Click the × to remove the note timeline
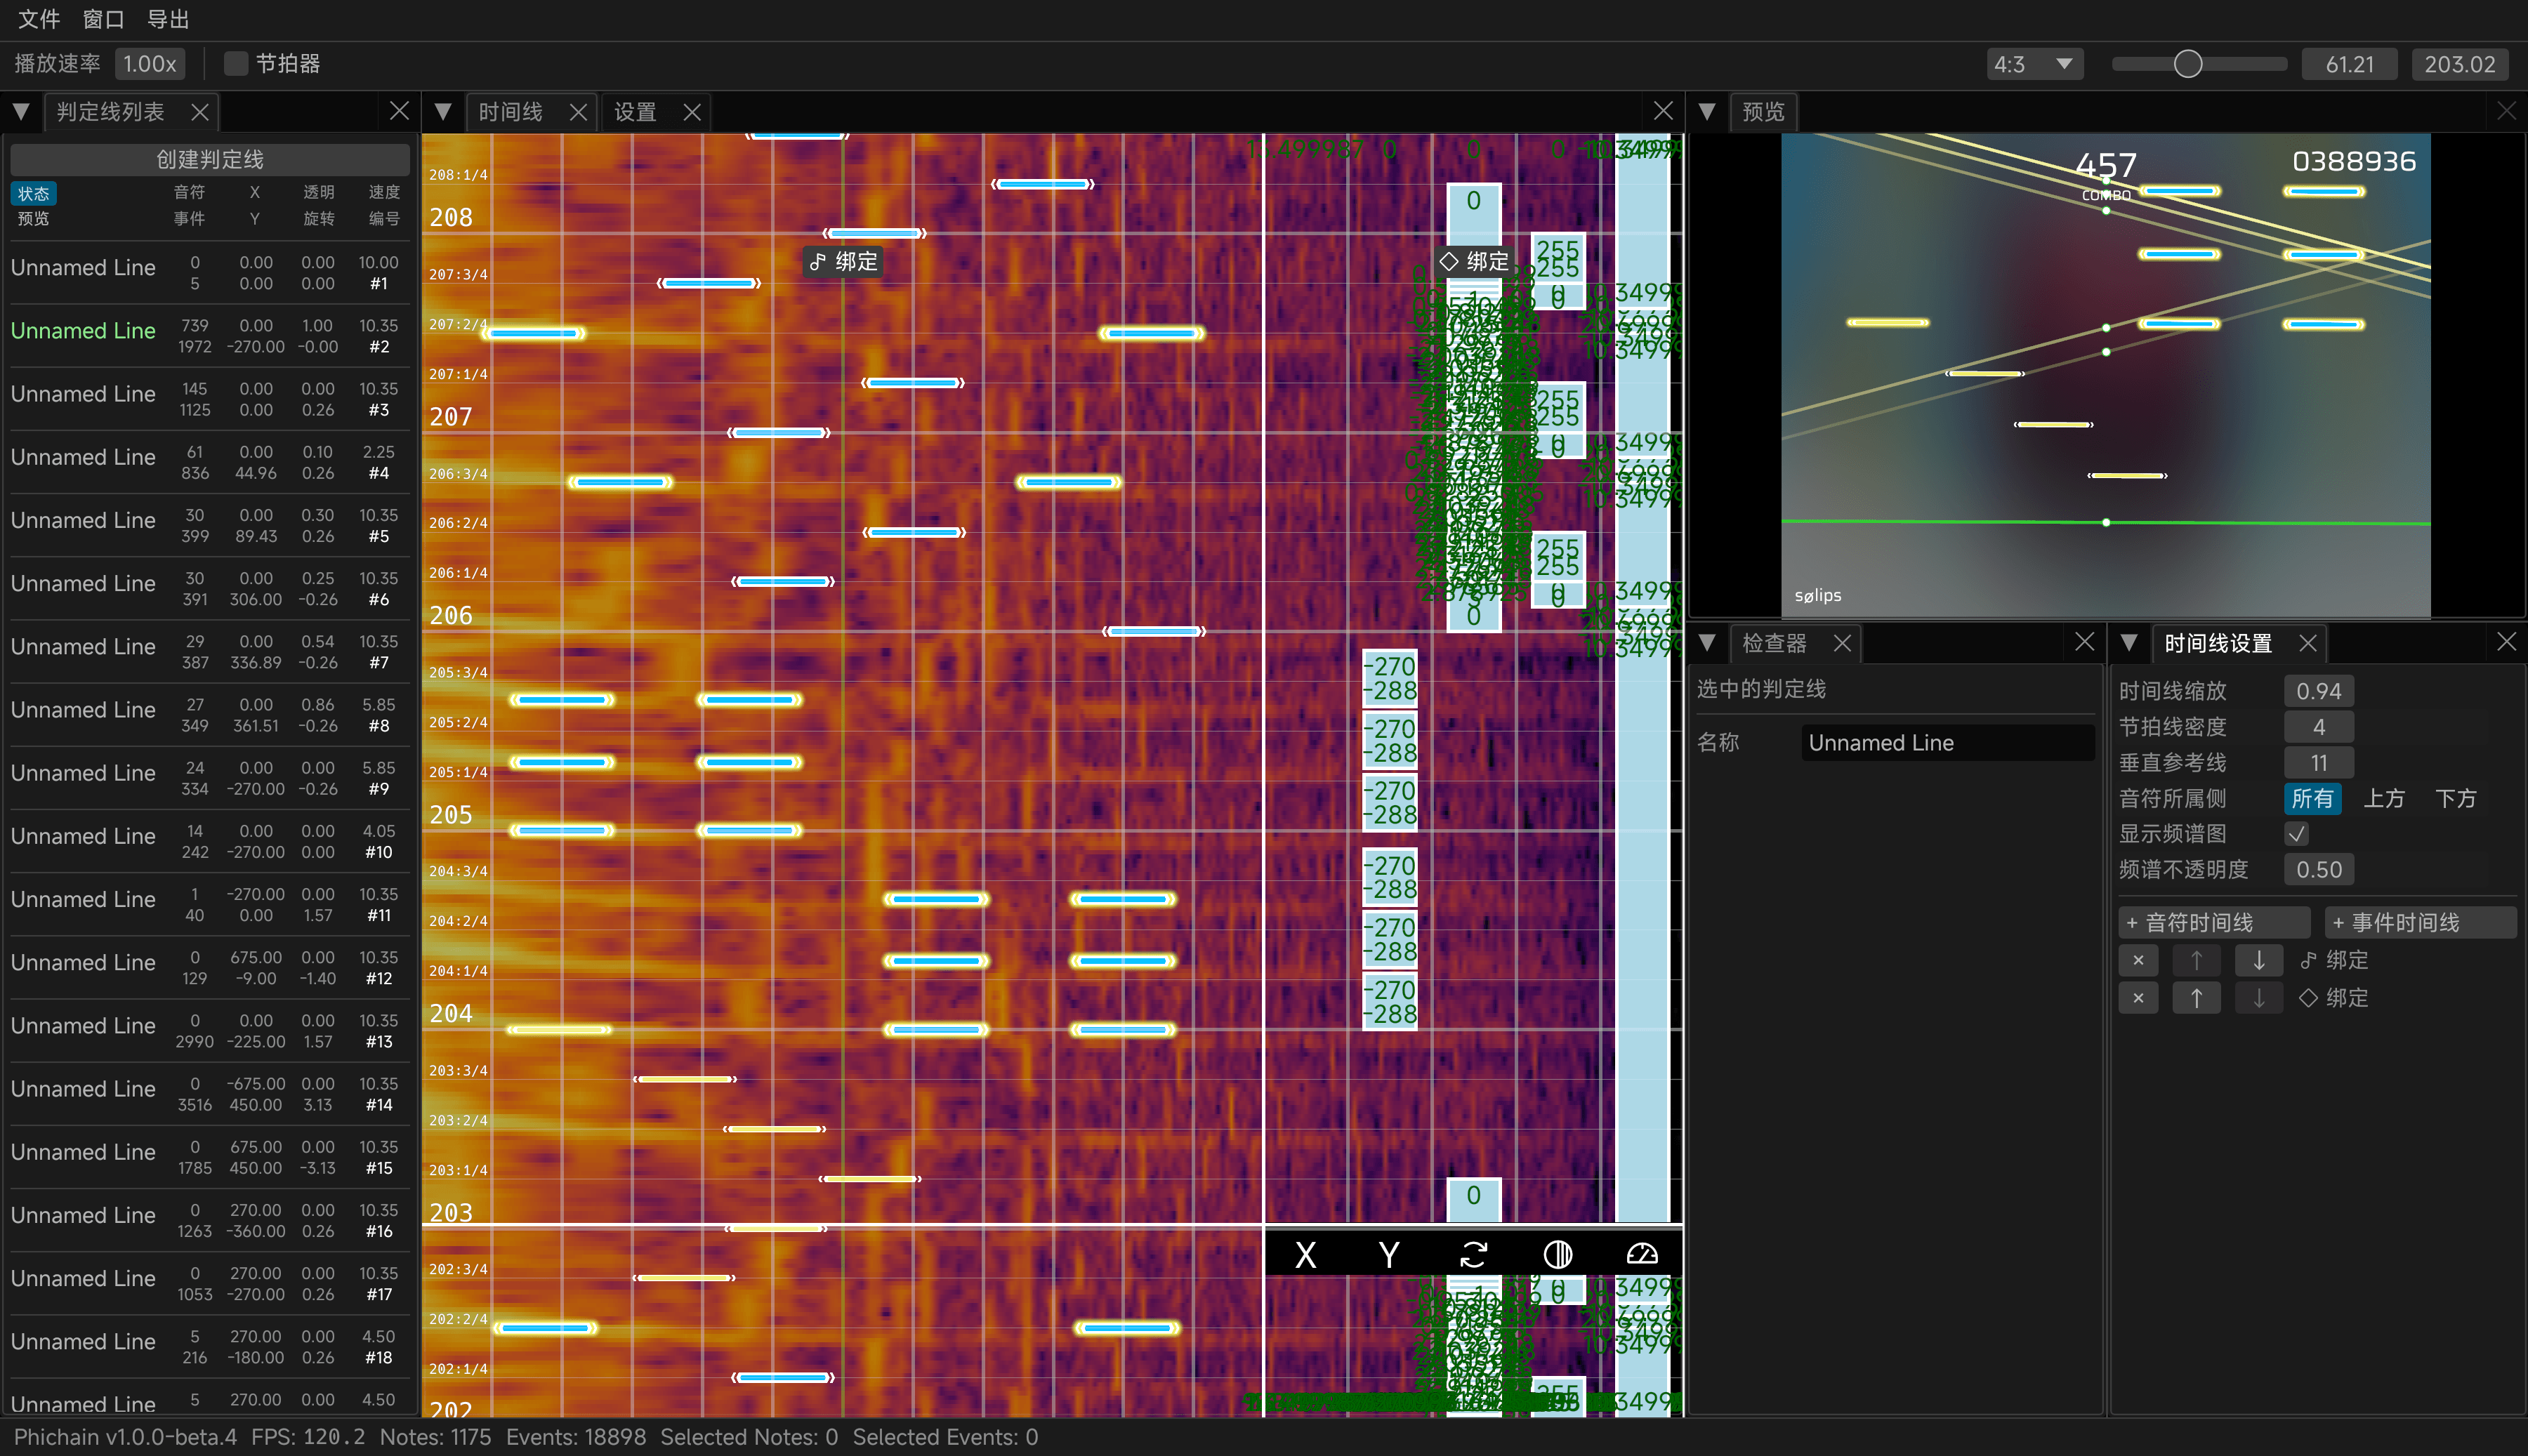This screenshot has width=2528, height=1456. pos(2139,960)
